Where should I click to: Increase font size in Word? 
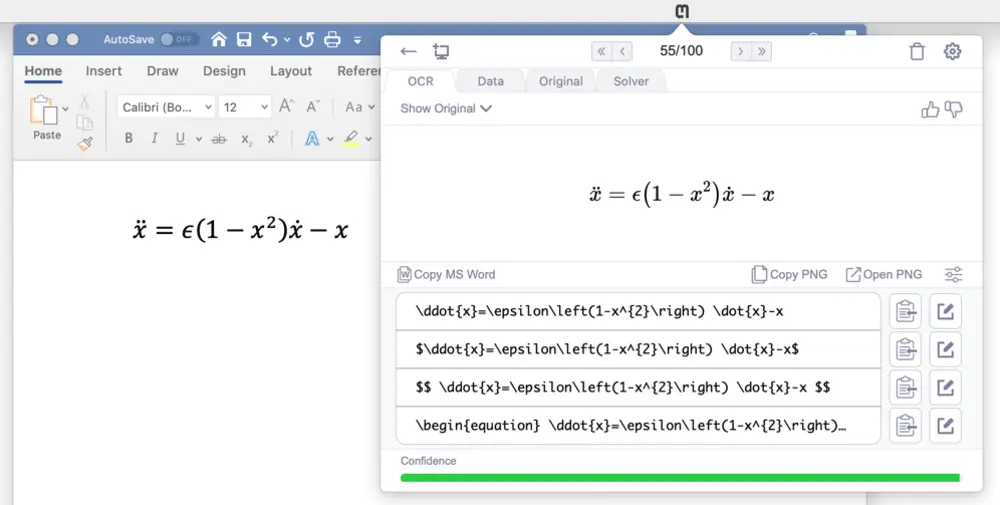pos(286,106)
